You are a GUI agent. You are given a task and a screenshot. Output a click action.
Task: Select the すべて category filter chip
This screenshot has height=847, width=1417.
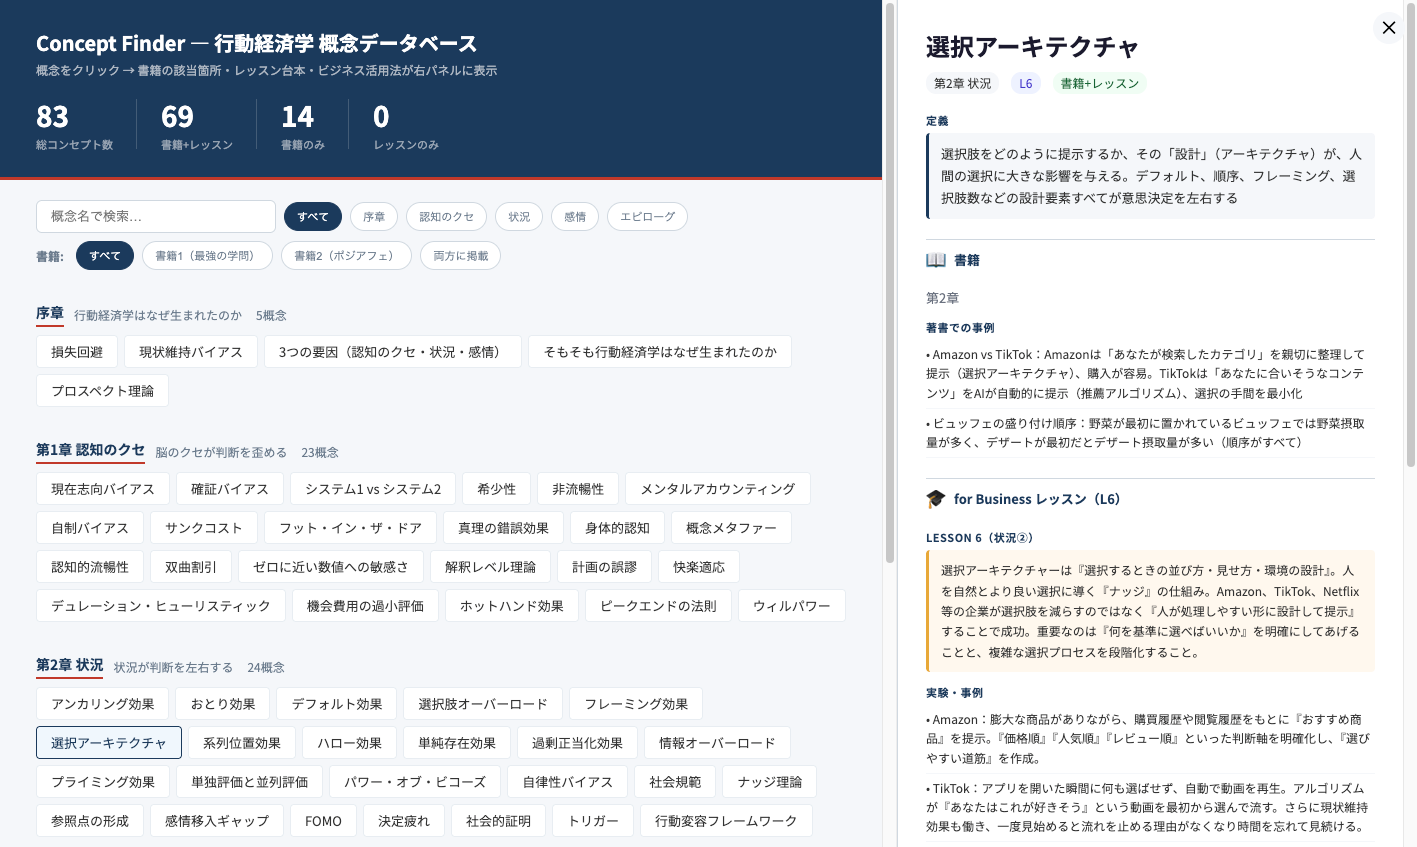point(313,216)
